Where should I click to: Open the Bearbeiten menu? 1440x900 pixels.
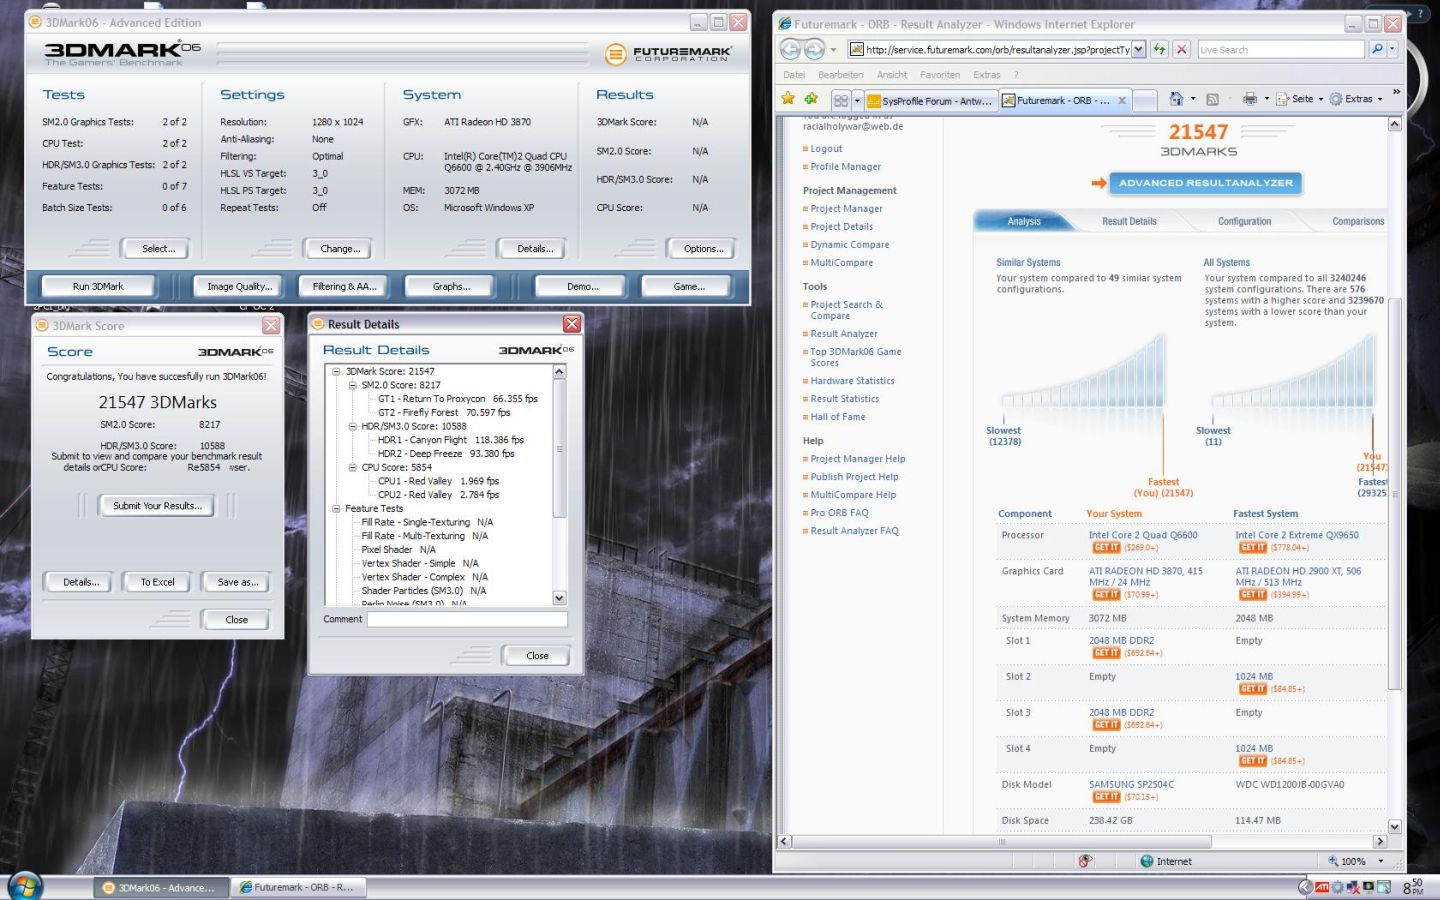tap(840, 75)
